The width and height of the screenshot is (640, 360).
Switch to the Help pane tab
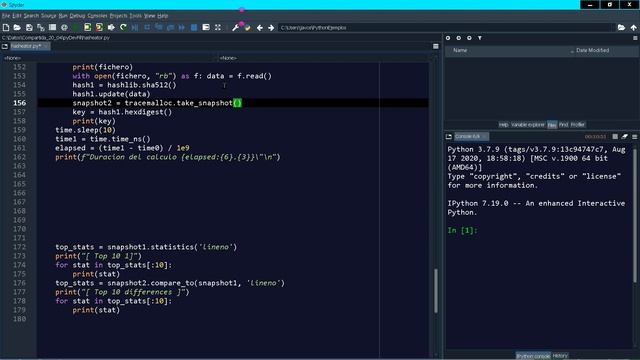[x=504, y=124]
